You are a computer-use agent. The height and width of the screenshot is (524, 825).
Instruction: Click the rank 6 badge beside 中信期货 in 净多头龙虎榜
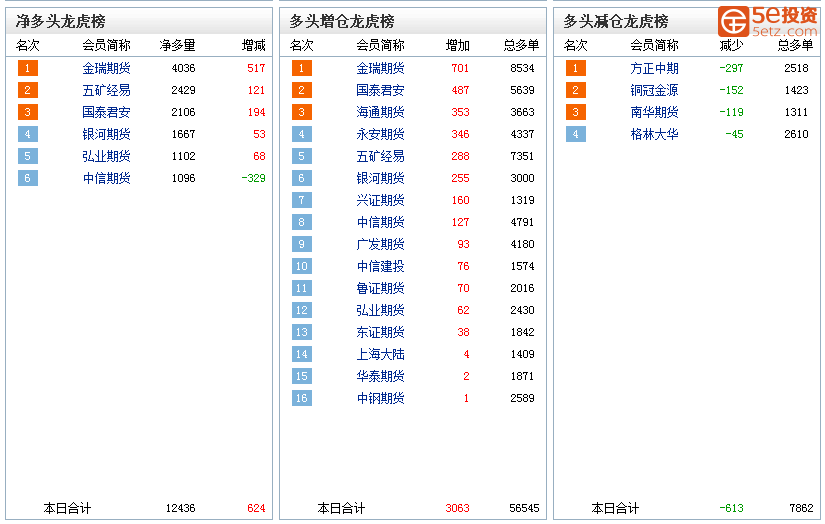[27, 178]
